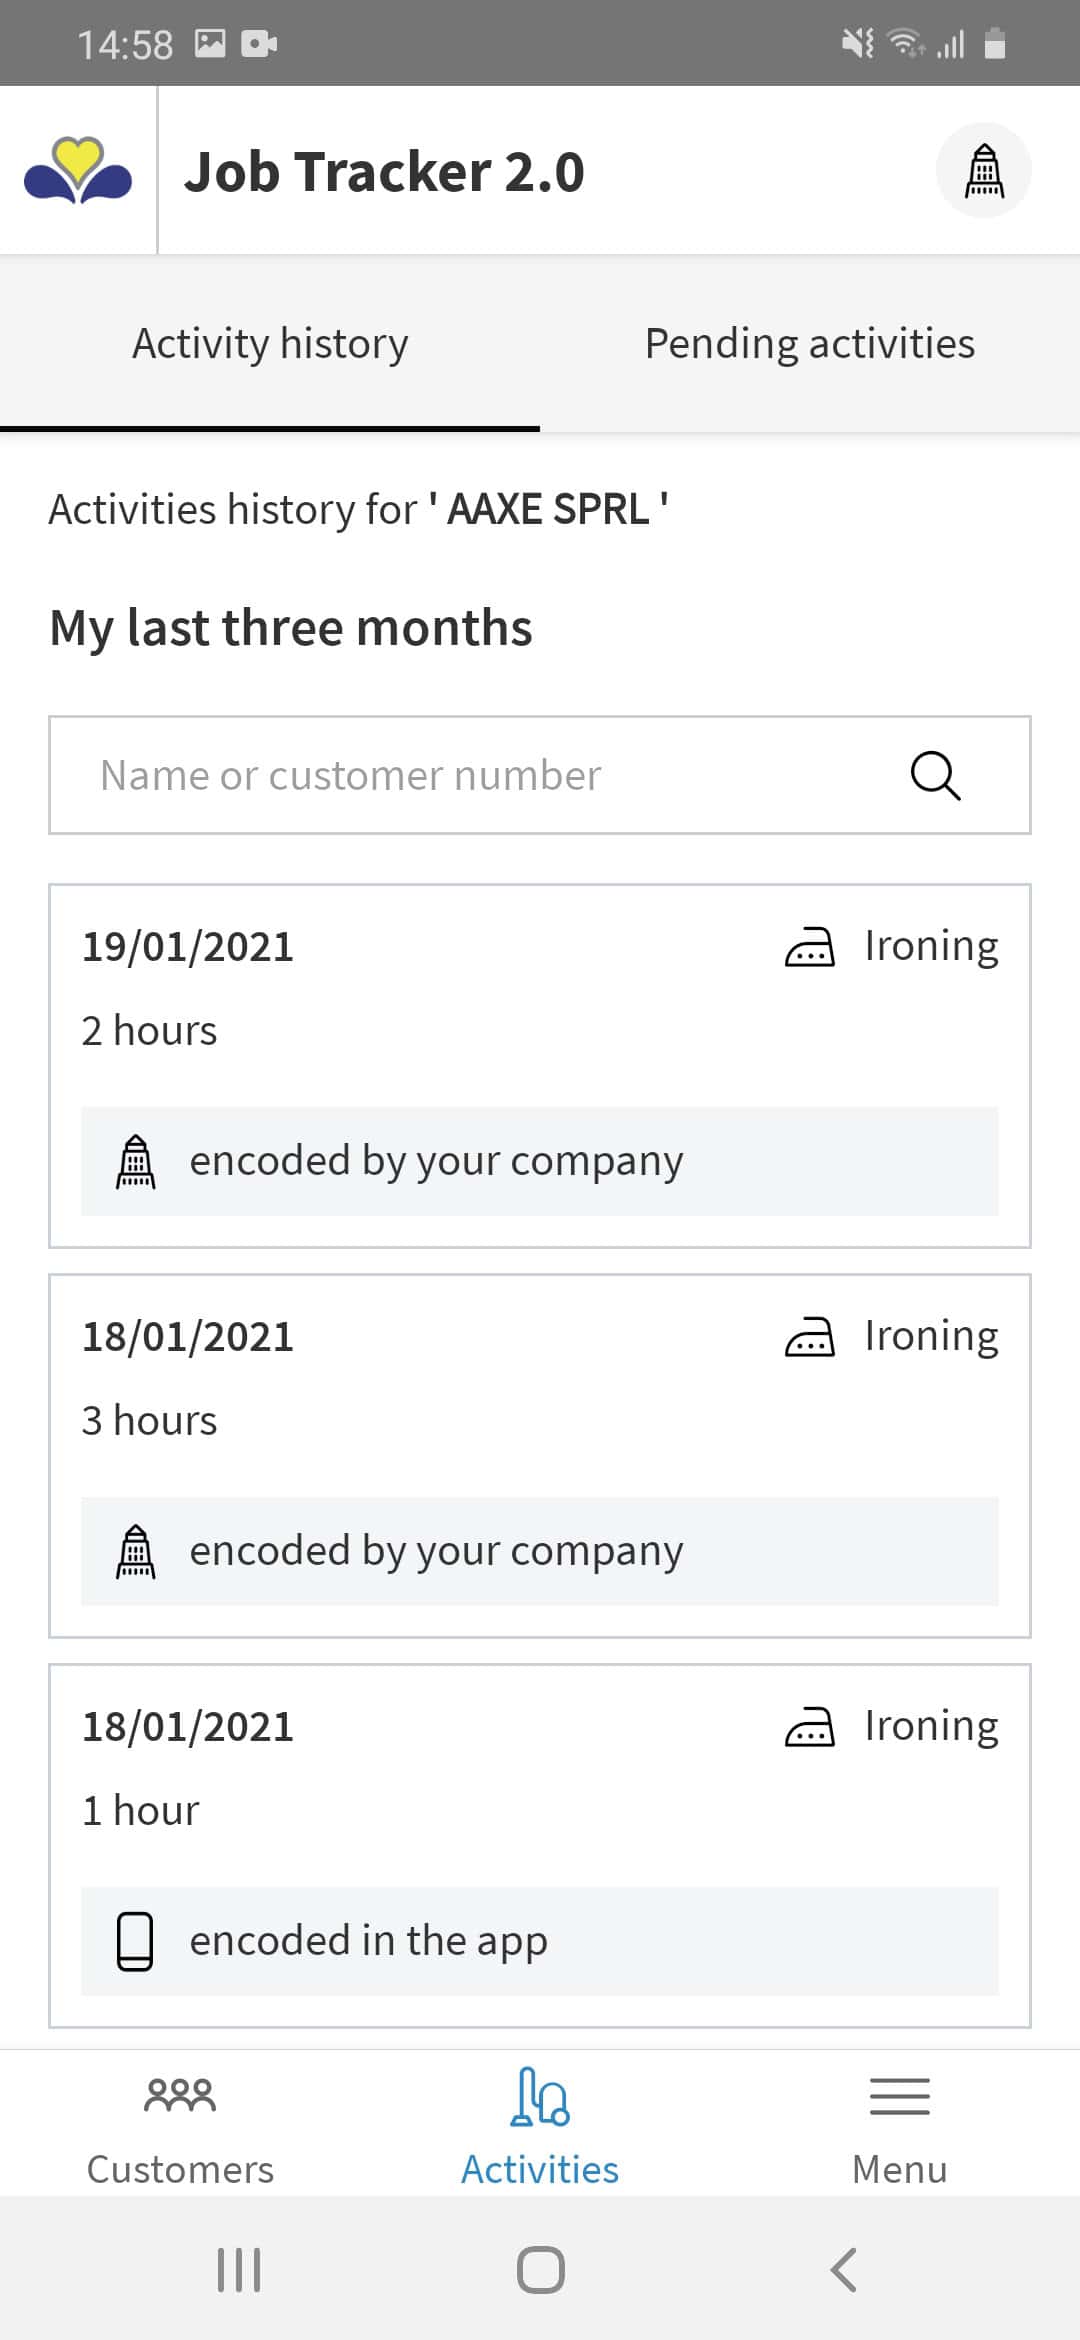
Task: Tap the company building icon in the header
Action: click(x=983, y=171)
